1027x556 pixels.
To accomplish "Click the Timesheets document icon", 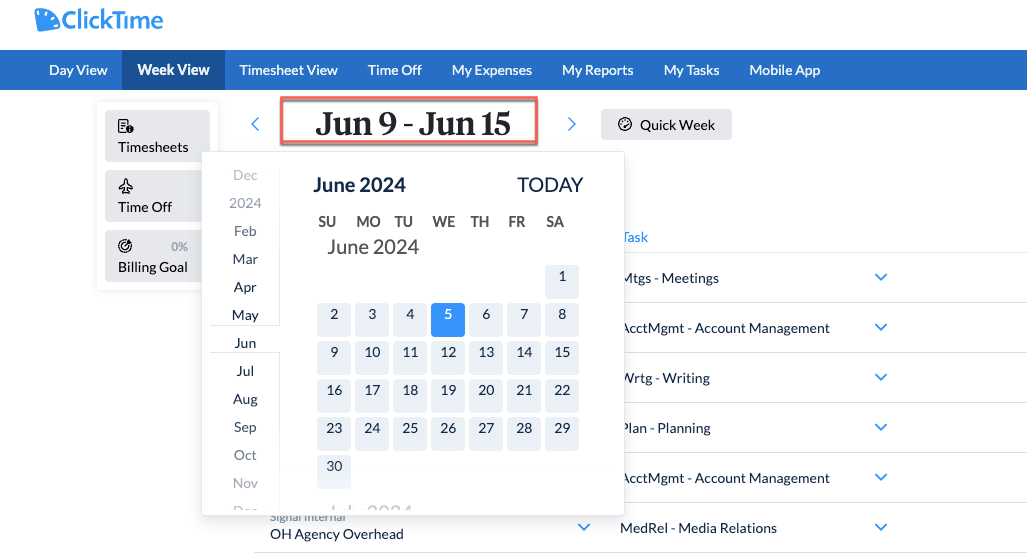I will point(125,126).
